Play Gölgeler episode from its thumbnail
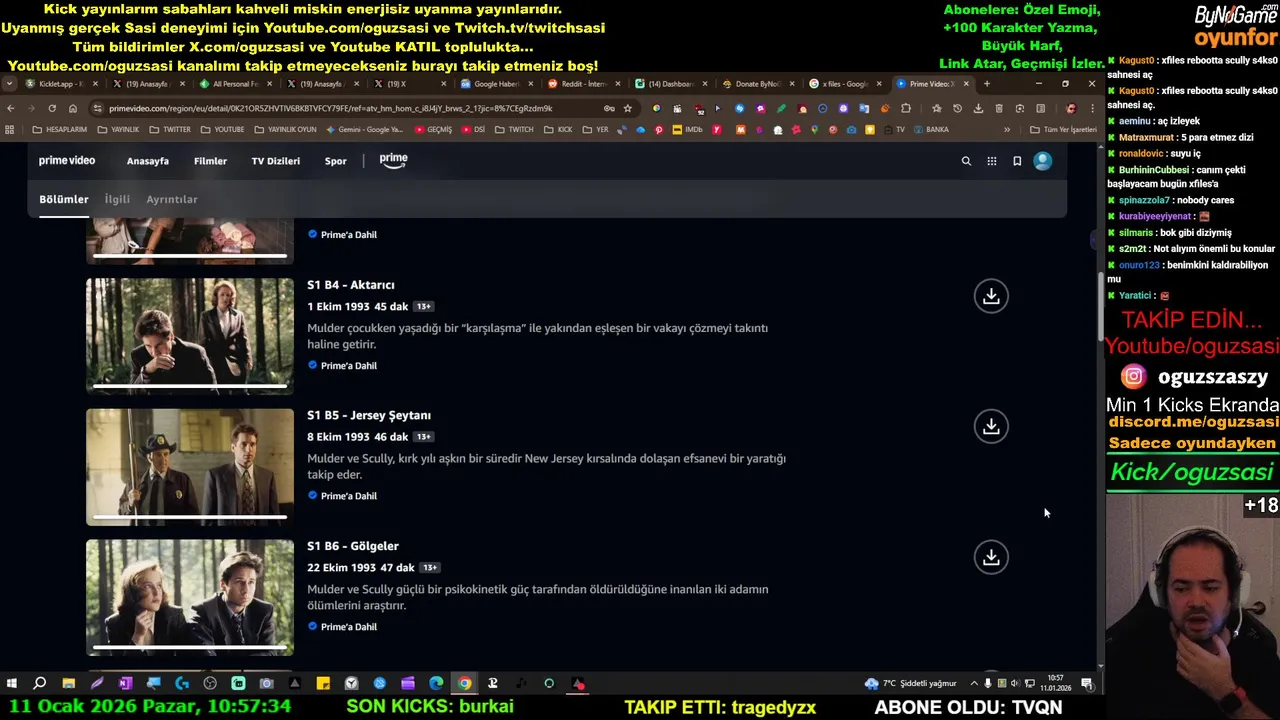Viewport: 1280px width, 720px height. point(190,597)
